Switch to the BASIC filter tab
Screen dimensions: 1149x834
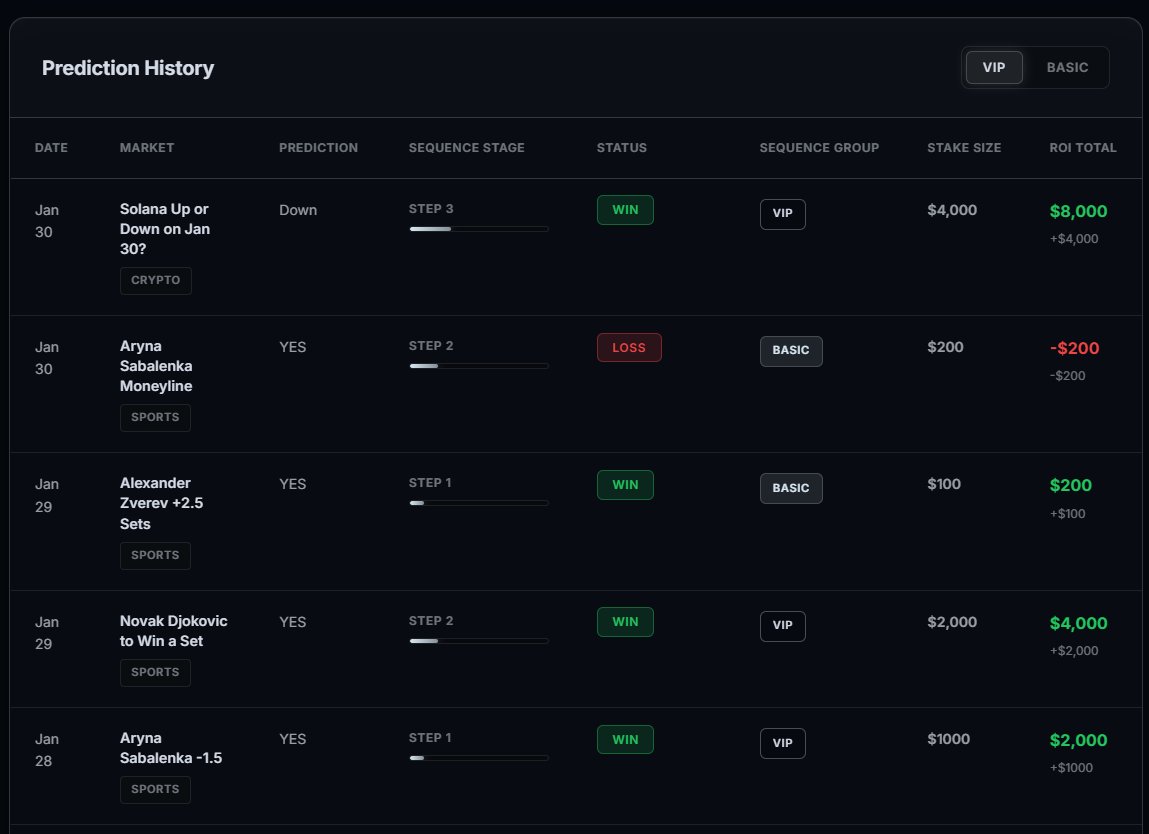click(1067, 67)
